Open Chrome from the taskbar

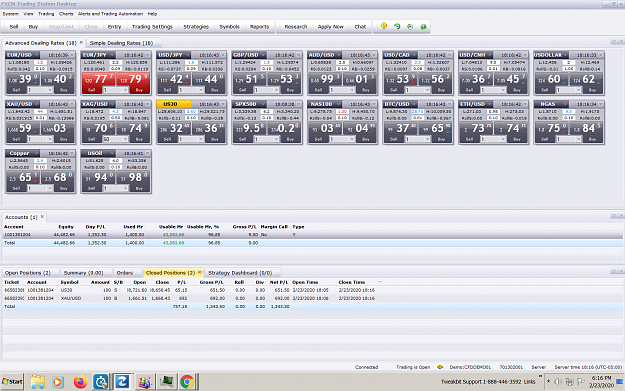(x=187, y=382)
